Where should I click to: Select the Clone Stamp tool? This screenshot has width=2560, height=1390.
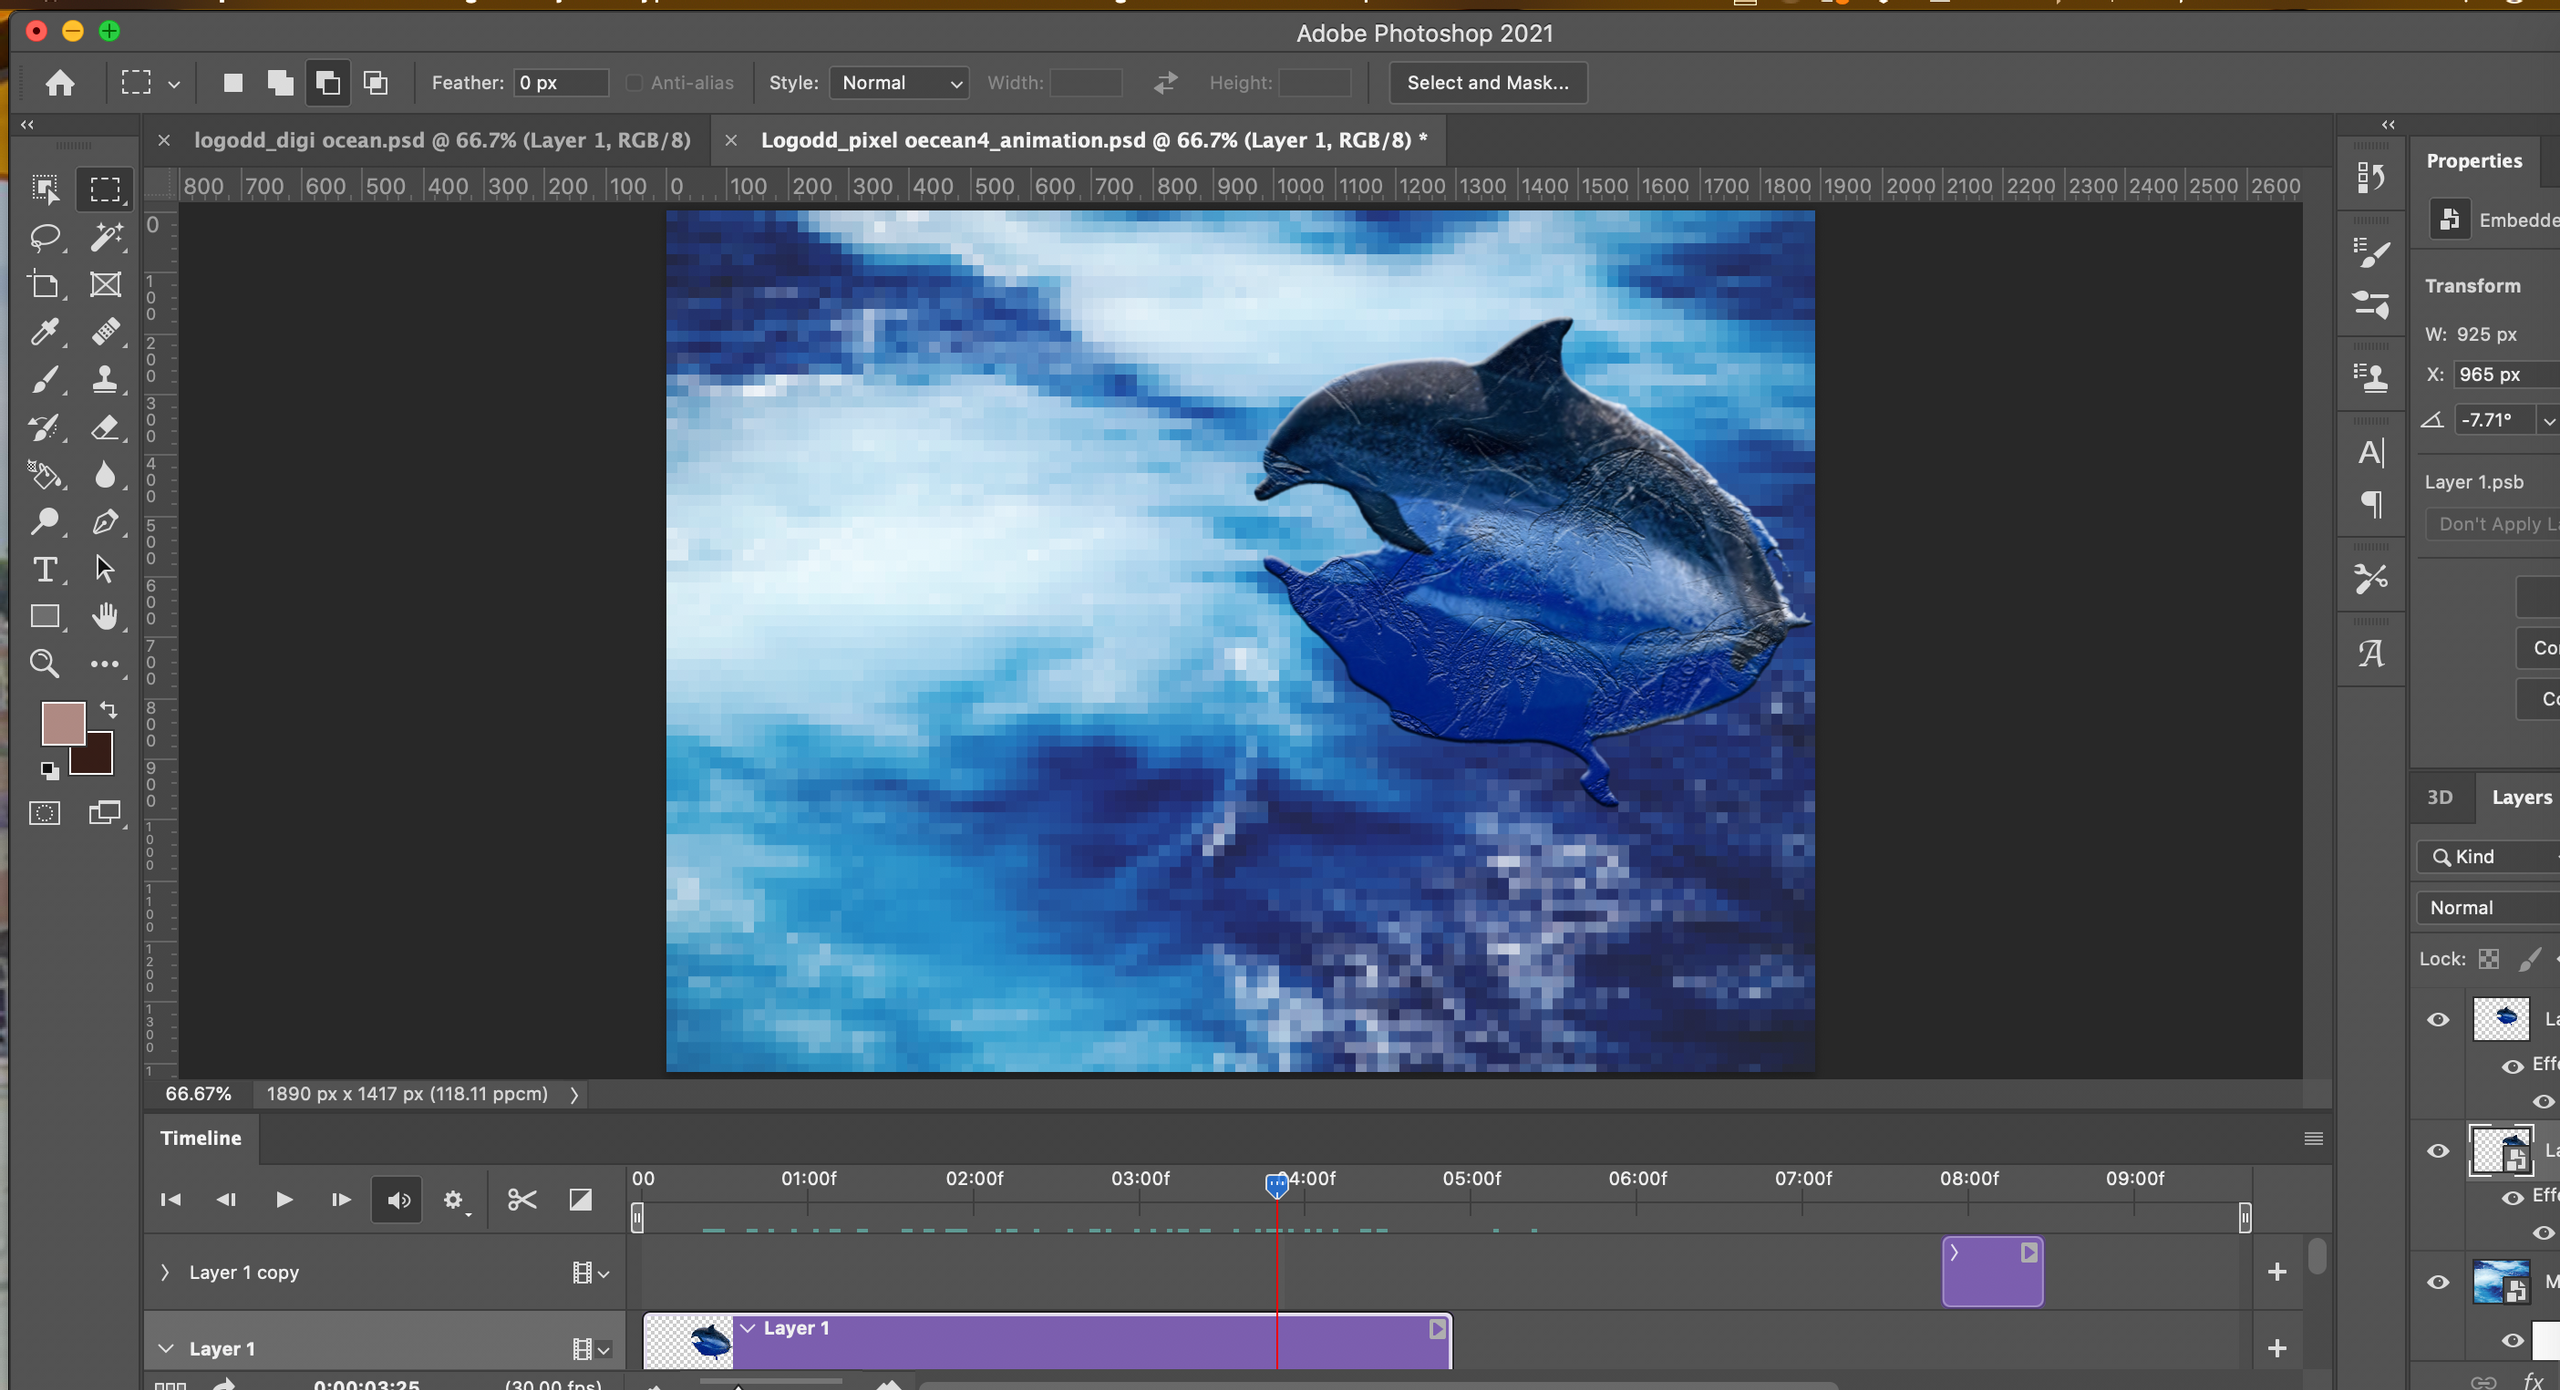[x=105, y=380]
